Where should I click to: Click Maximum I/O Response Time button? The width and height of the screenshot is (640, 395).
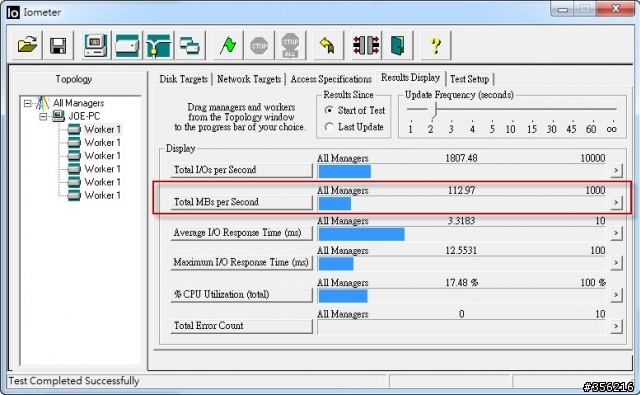tap(241, 262)
